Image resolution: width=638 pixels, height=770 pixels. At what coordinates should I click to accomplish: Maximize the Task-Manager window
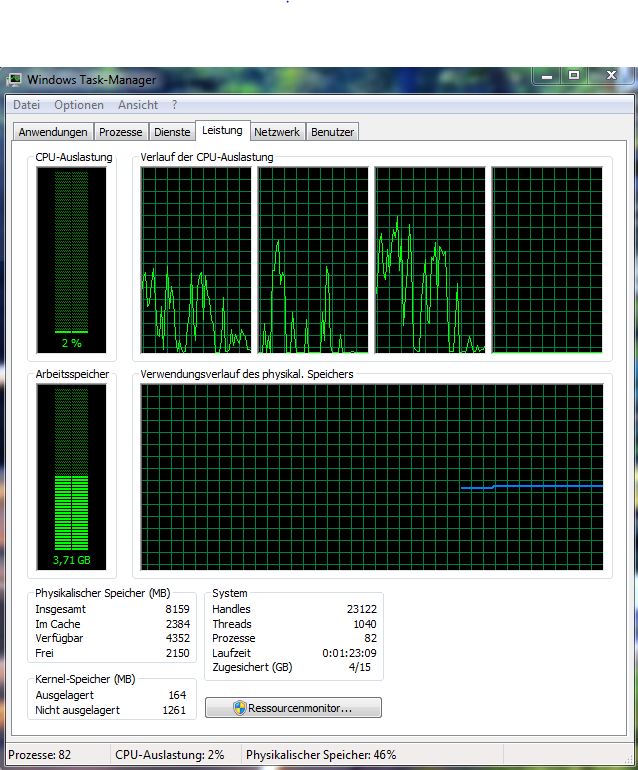pyautogui.click(x=574, y=76)
